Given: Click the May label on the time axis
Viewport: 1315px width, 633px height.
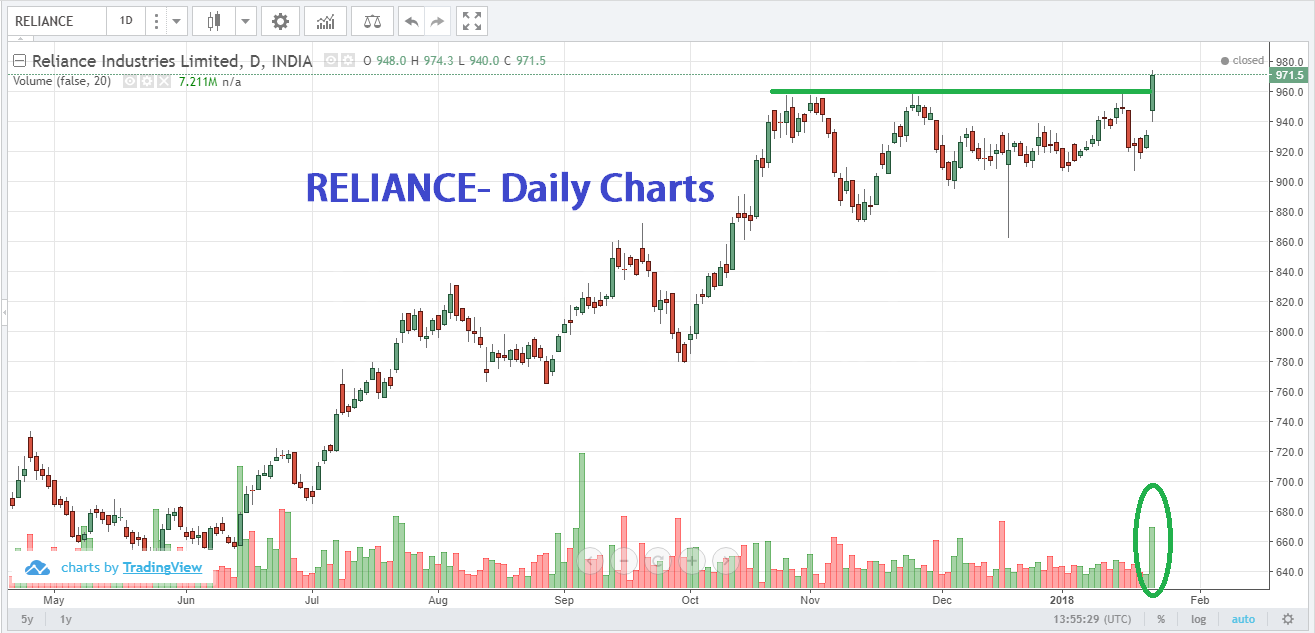Looking at the screenshot, I should pyautogui.click(x=54, y=600).
